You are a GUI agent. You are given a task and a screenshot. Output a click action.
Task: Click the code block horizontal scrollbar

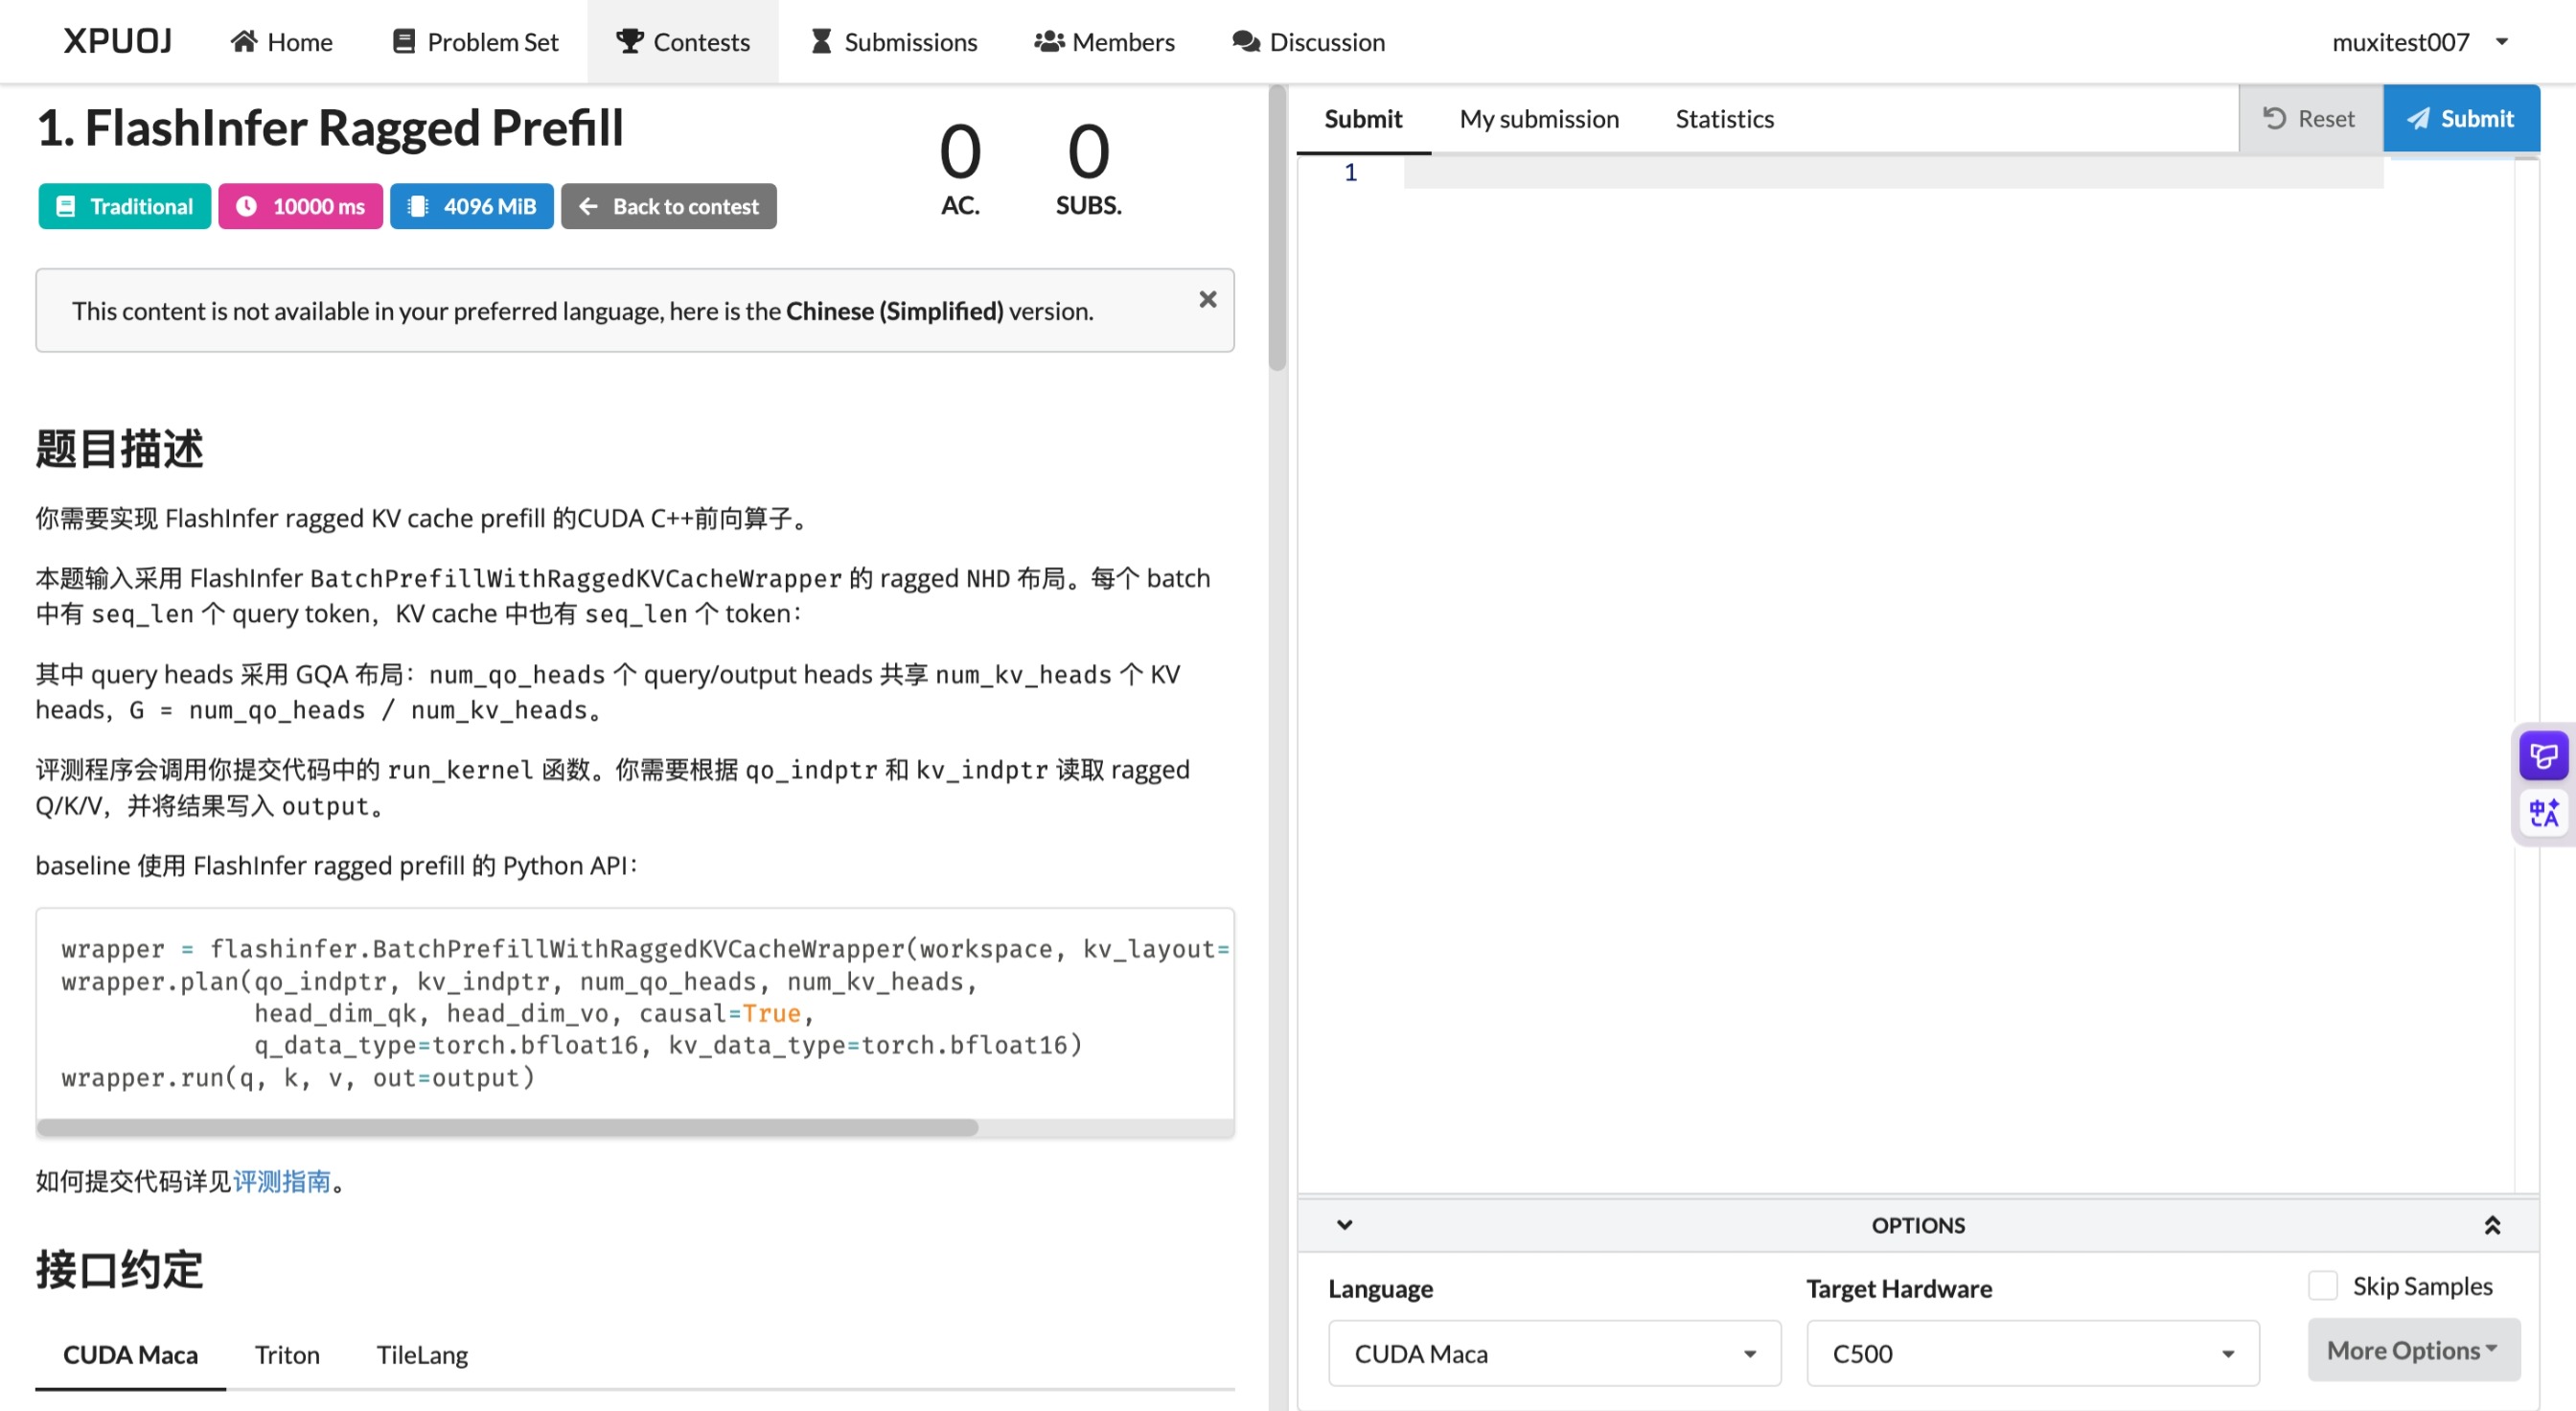(x=507, y=1127)
